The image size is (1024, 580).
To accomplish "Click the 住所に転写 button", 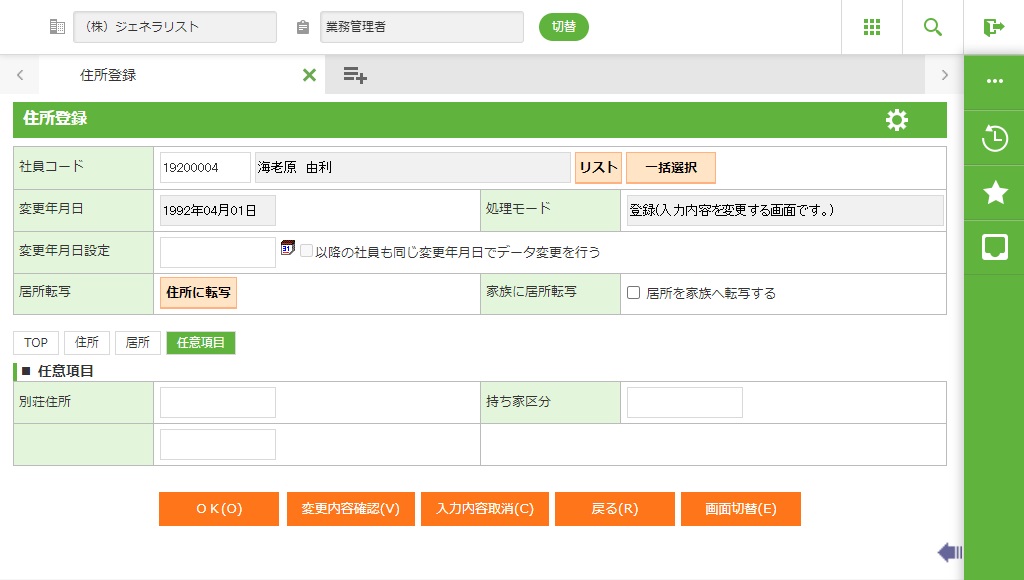I will 199,293.
